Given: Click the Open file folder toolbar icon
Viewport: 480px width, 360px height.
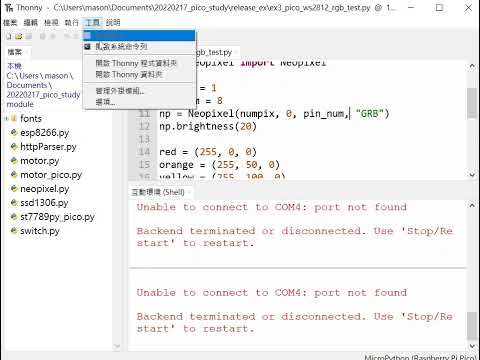Looking at the screenshot, I should click(19, 36).
